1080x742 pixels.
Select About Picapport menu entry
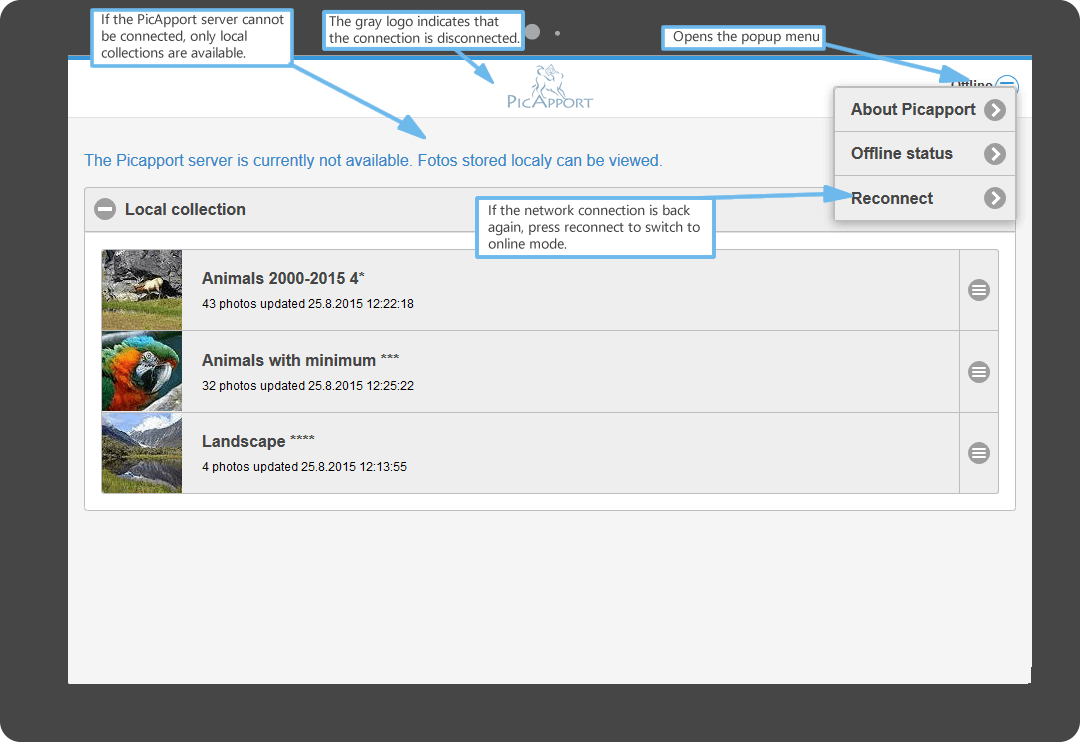(x=912, y=110)
